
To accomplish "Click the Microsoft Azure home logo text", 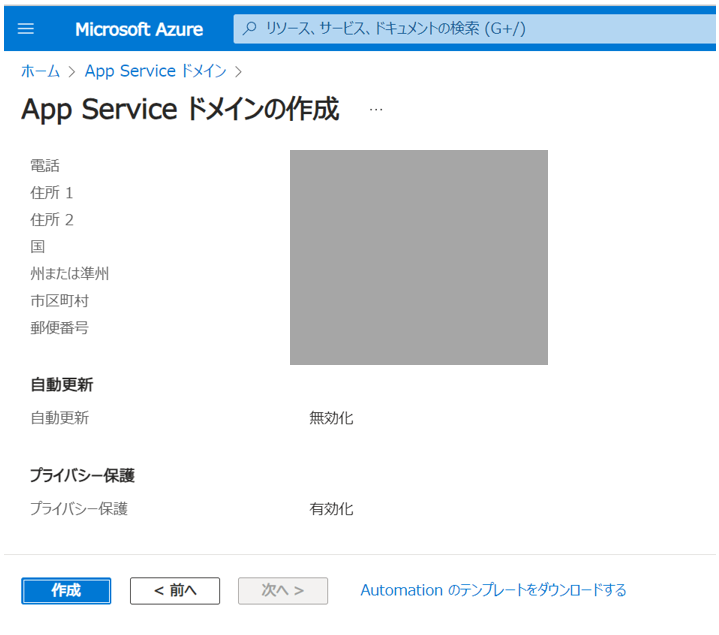I will coord(139,29).
